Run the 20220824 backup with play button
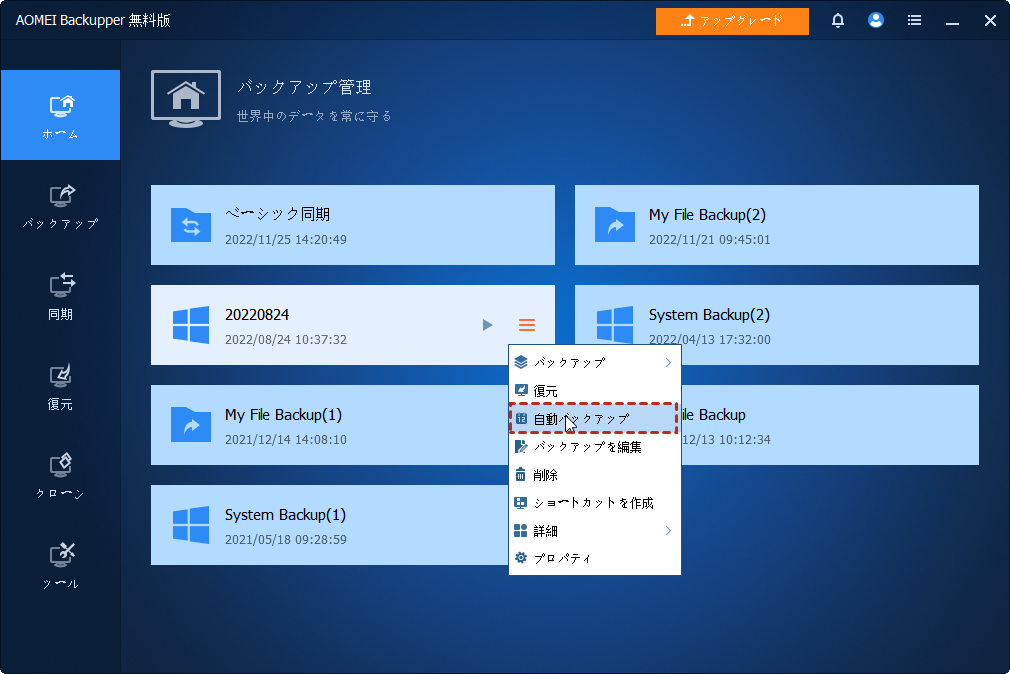 tap(488, 325)
